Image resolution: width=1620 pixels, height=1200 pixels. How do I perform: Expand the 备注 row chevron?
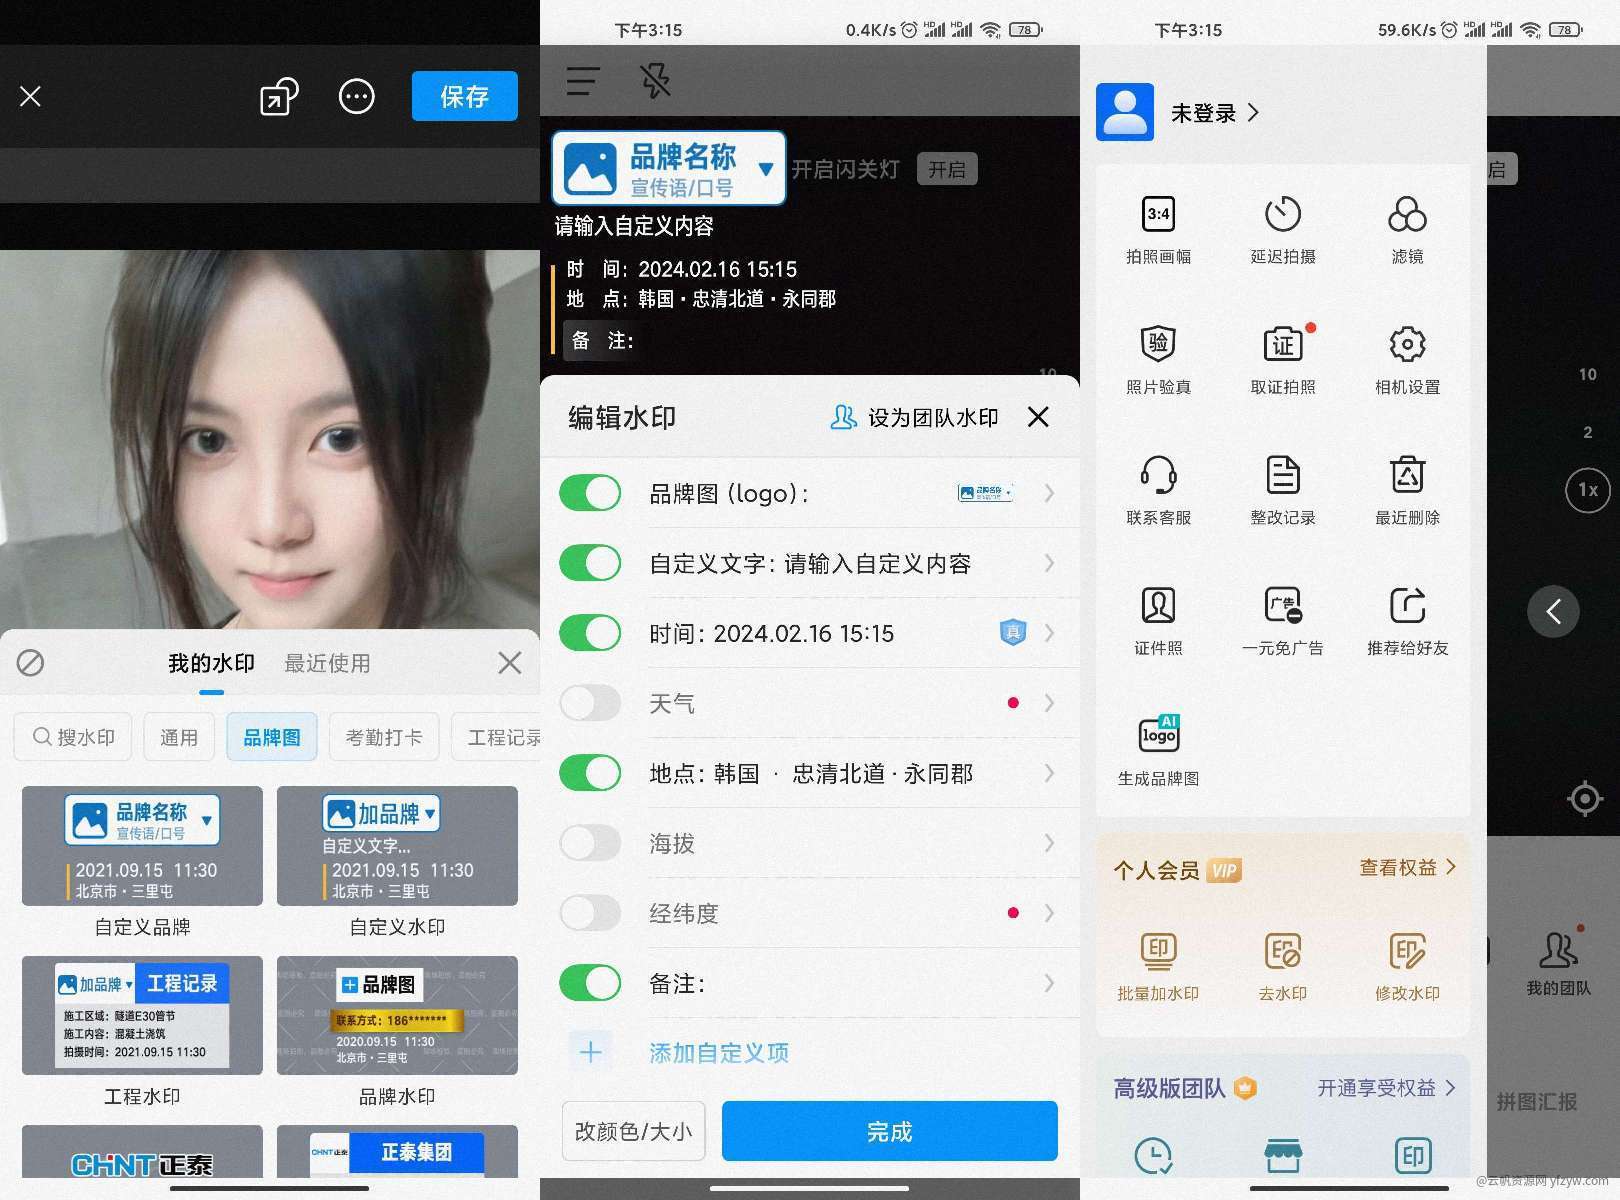1049,983
